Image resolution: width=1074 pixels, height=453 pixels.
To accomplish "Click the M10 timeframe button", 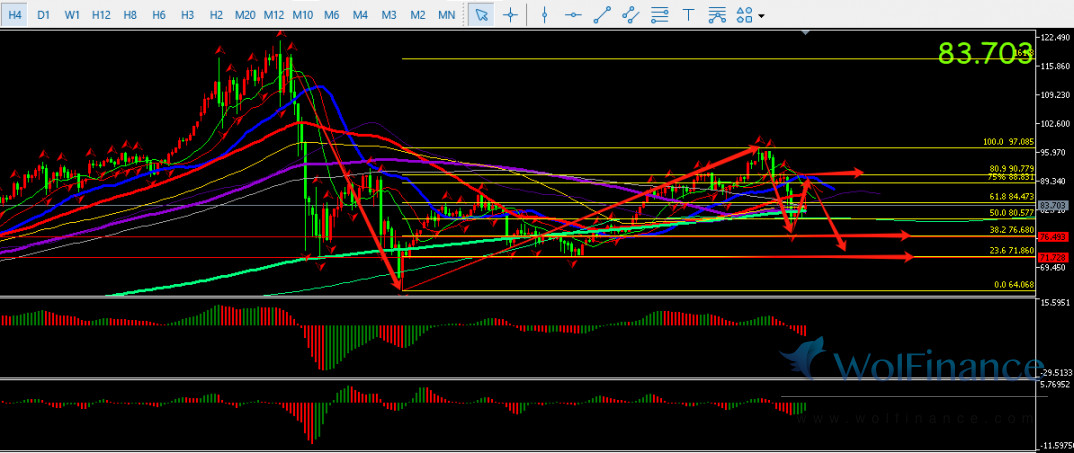I will pos(303,15).
